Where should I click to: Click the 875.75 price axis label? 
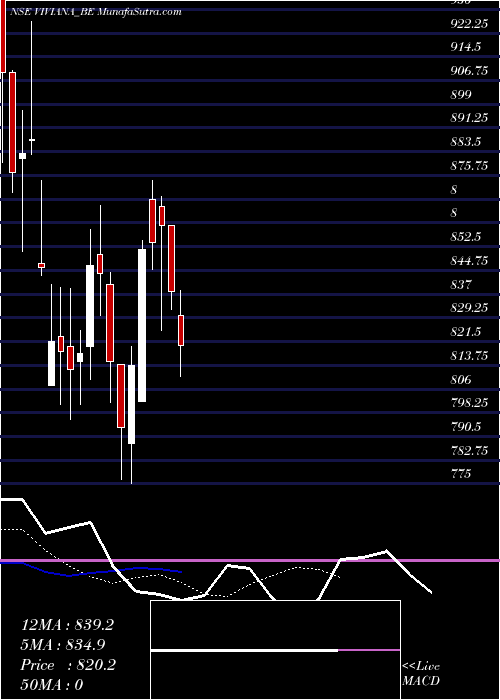tap(469, 166)
